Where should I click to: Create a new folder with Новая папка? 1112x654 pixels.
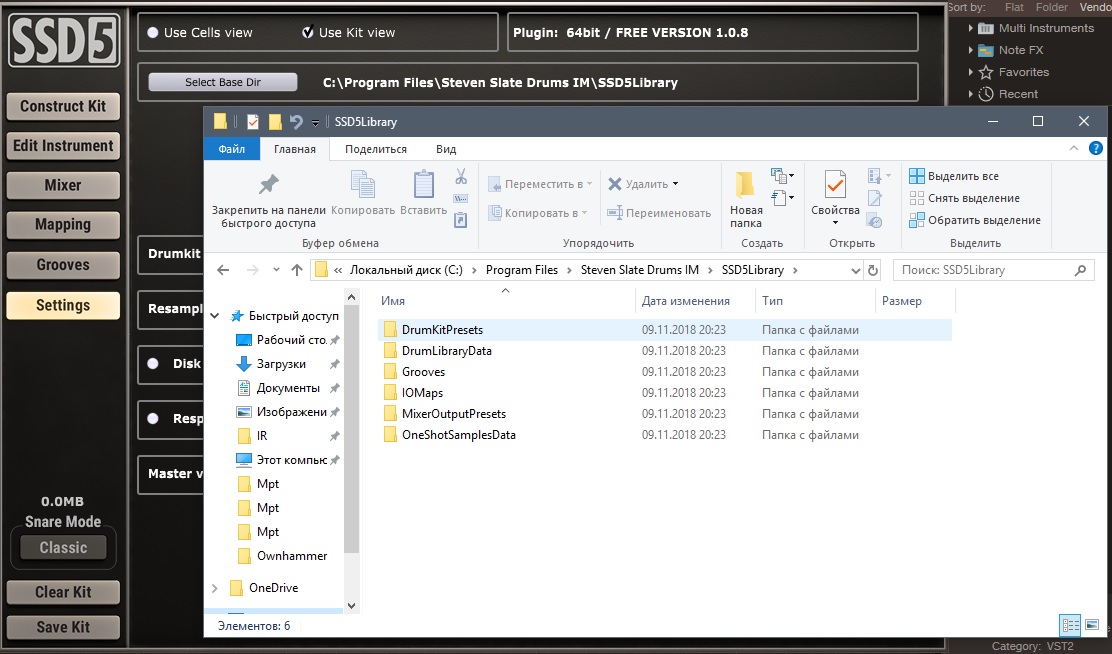[x=746, y=199]
